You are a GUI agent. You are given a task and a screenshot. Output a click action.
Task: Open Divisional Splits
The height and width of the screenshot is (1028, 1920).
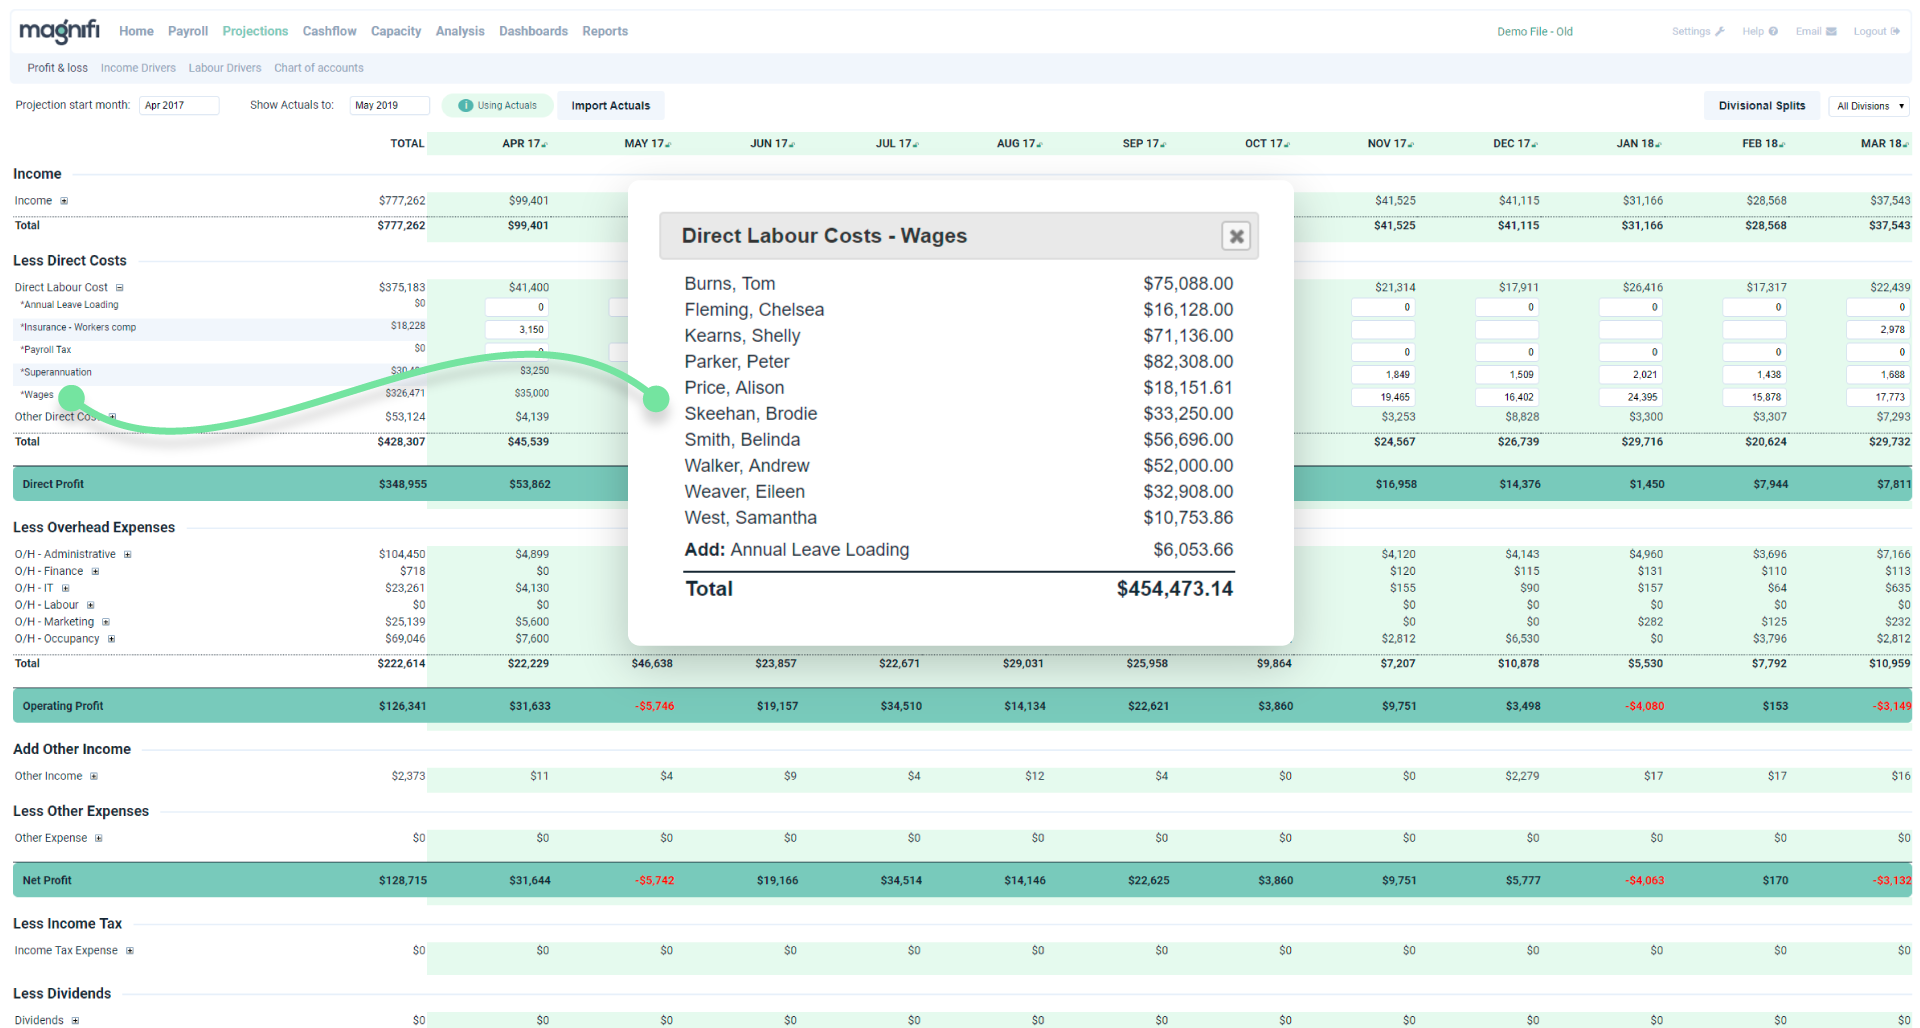pos(1761,105)
